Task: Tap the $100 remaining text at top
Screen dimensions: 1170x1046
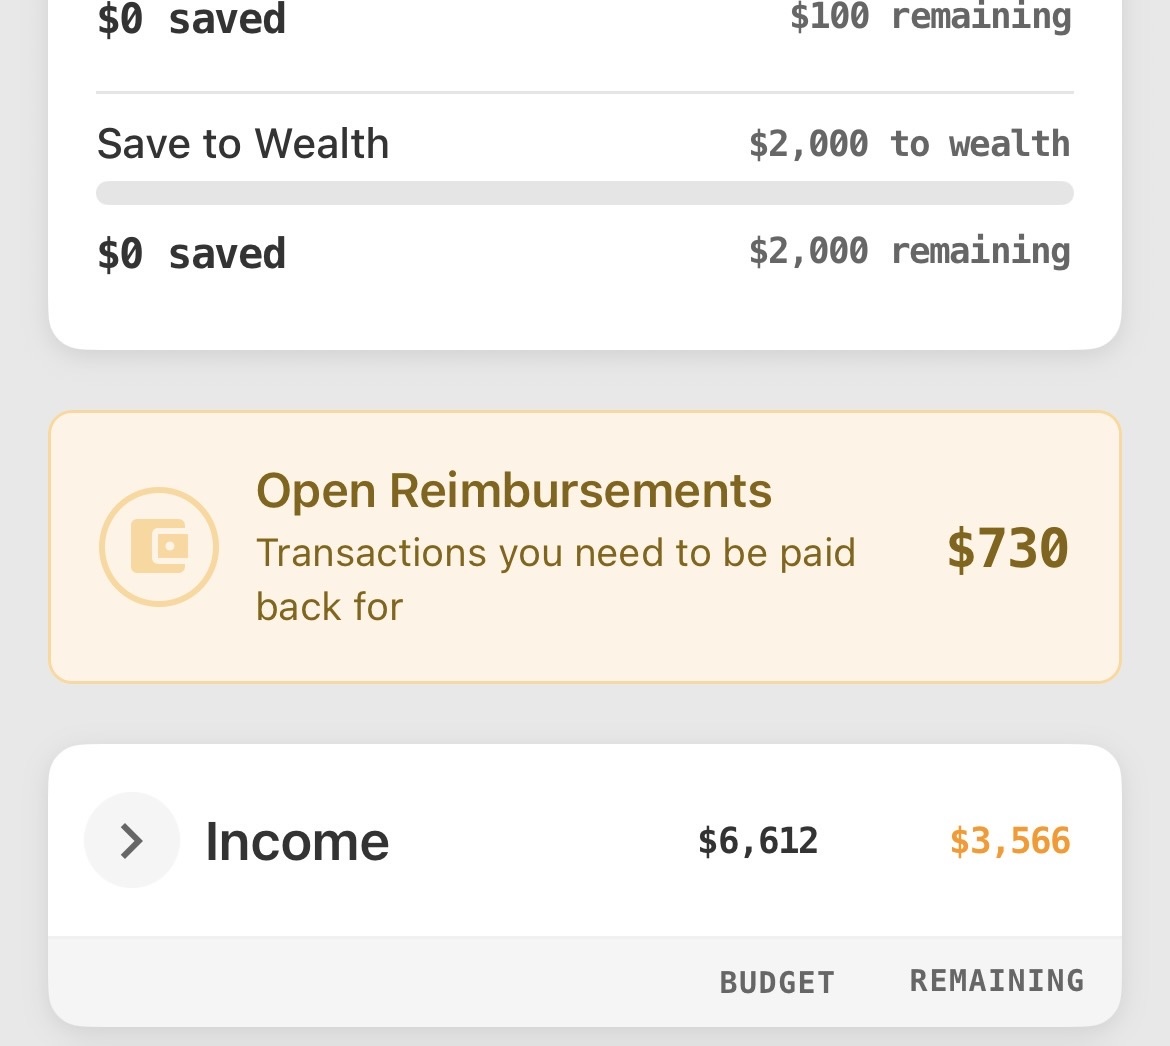Action: point(930,16)
